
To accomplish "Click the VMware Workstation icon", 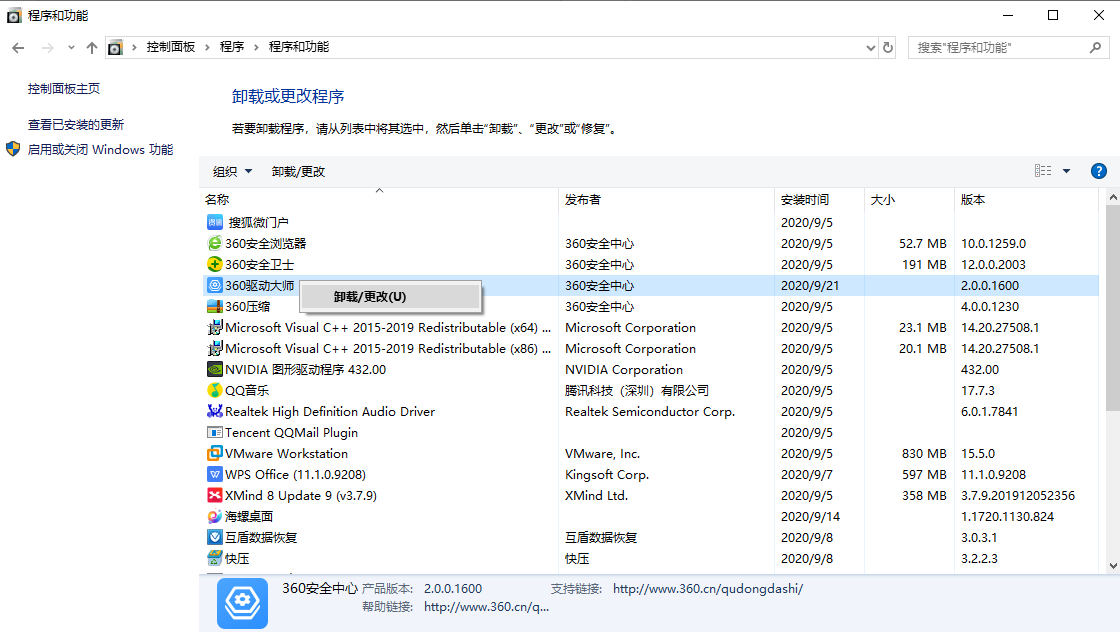I will [x=214, y=453].
